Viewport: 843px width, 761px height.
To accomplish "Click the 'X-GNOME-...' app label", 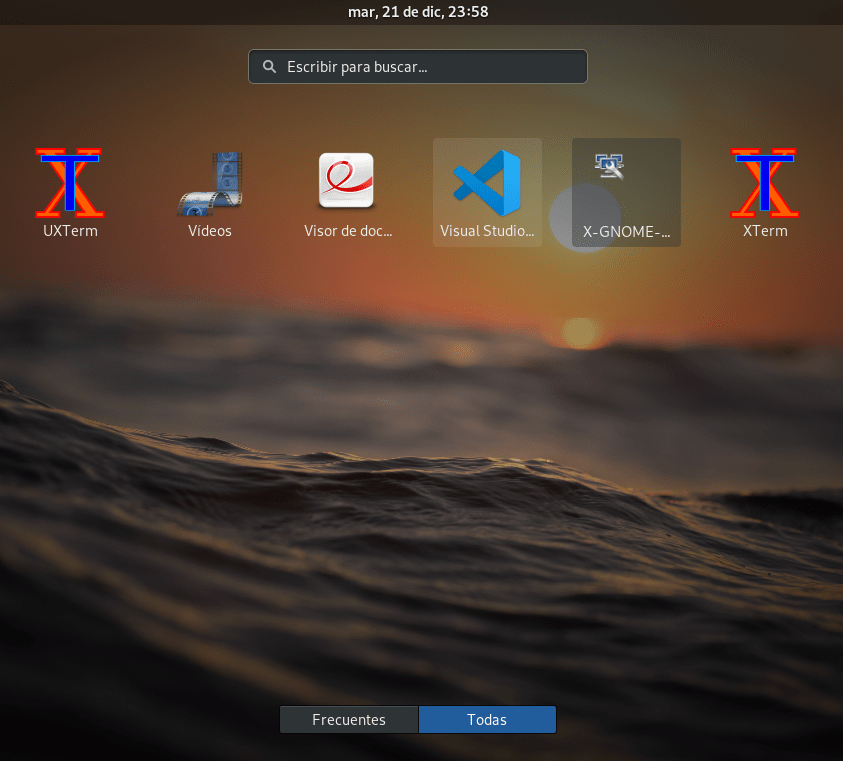I will click(626, 231).
